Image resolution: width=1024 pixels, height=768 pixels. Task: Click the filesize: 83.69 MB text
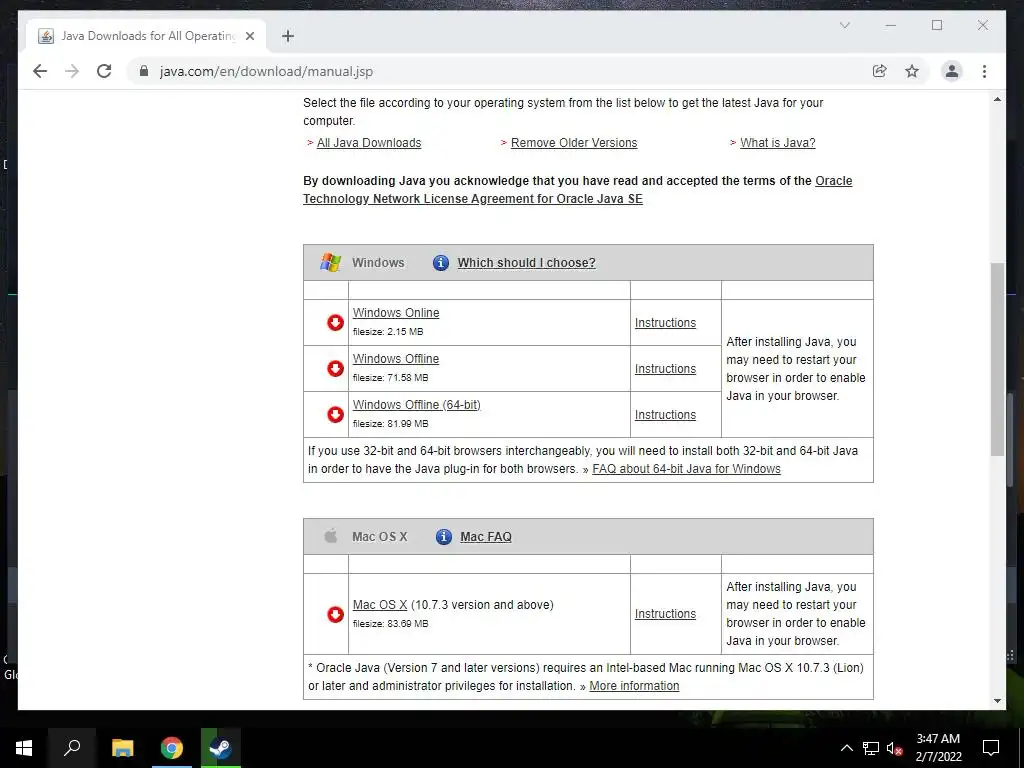click(x=391, y=624)
